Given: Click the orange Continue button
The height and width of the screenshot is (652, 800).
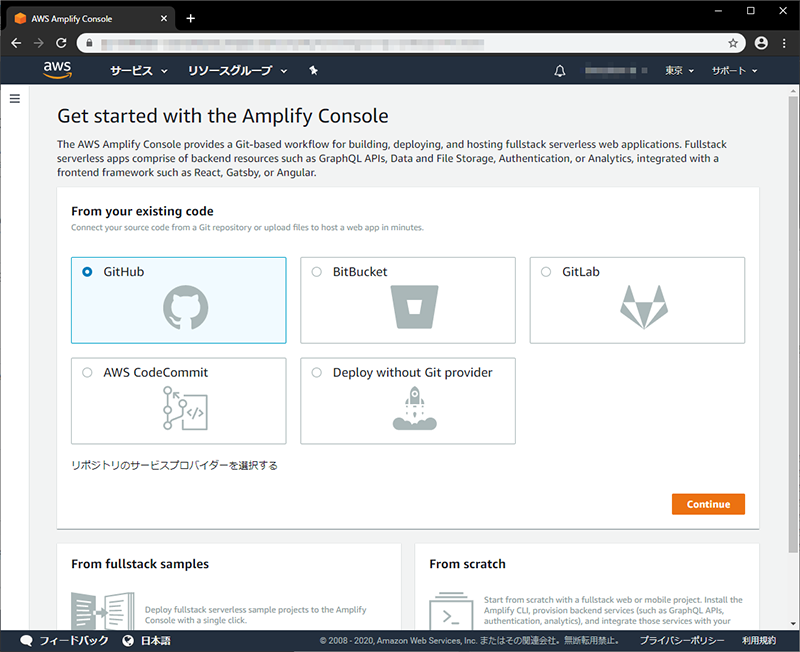Looking at the screenshot, I should pos(708,504).
